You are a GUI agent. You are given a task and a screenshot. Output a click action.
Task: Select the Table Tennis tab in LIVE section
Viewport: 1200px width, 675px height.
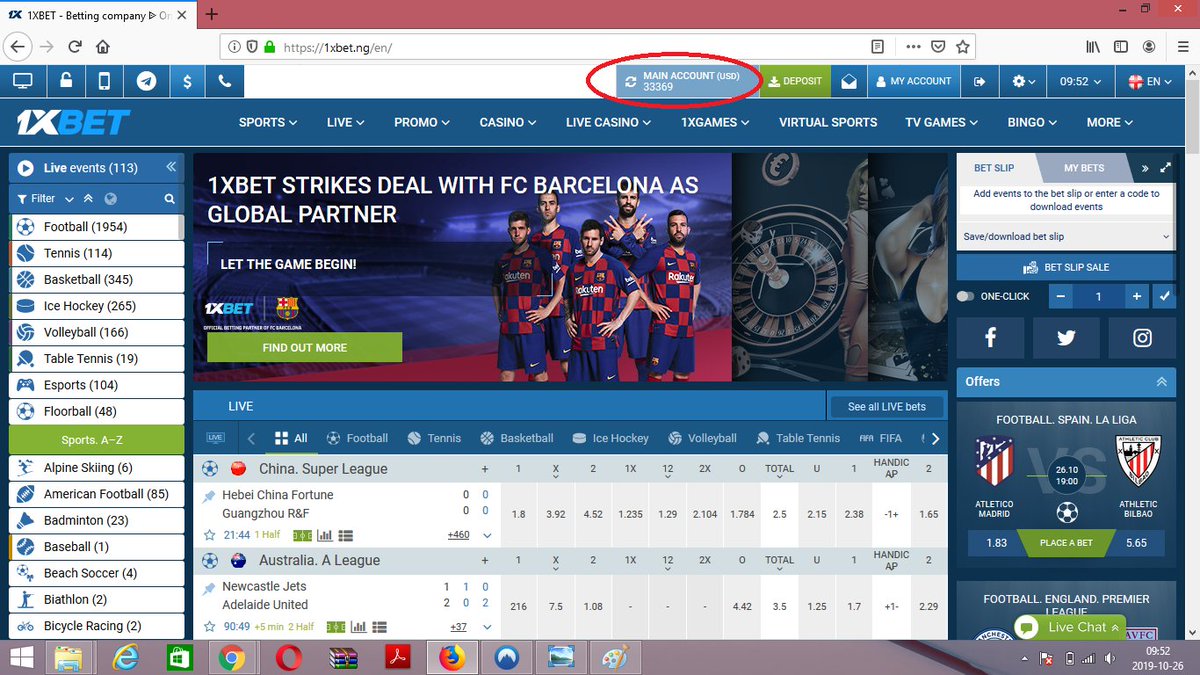pos(798,438)
